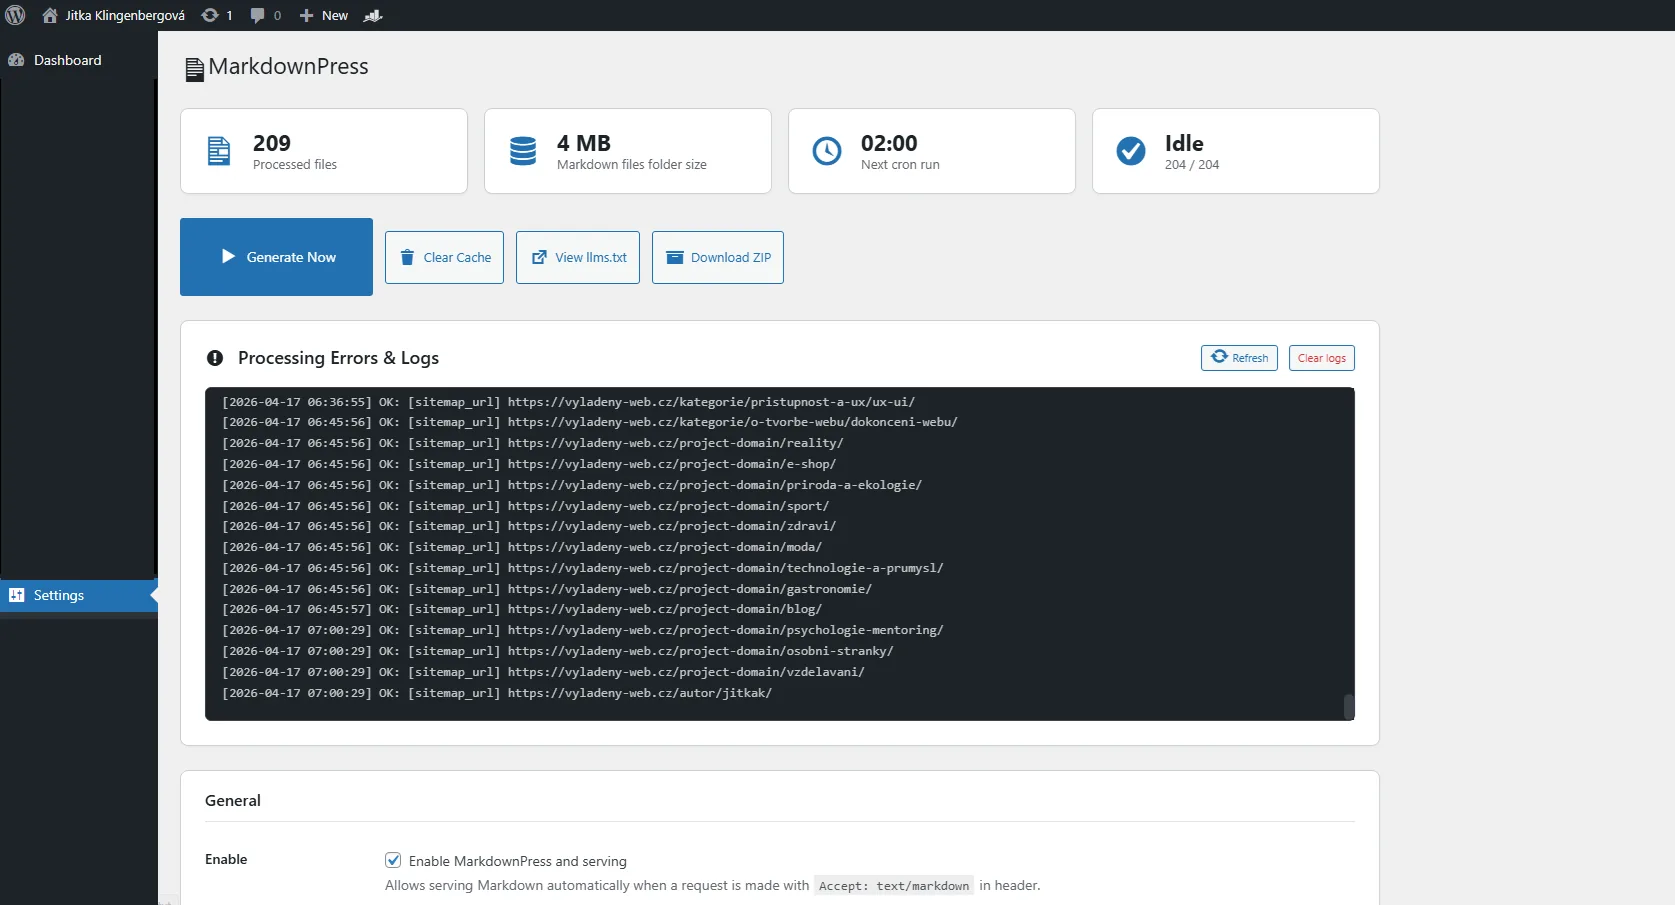The height and width of the screenshot is (905, 1675).
Task: Click the log line ending in ux-ui/
Action: (568, 402)
